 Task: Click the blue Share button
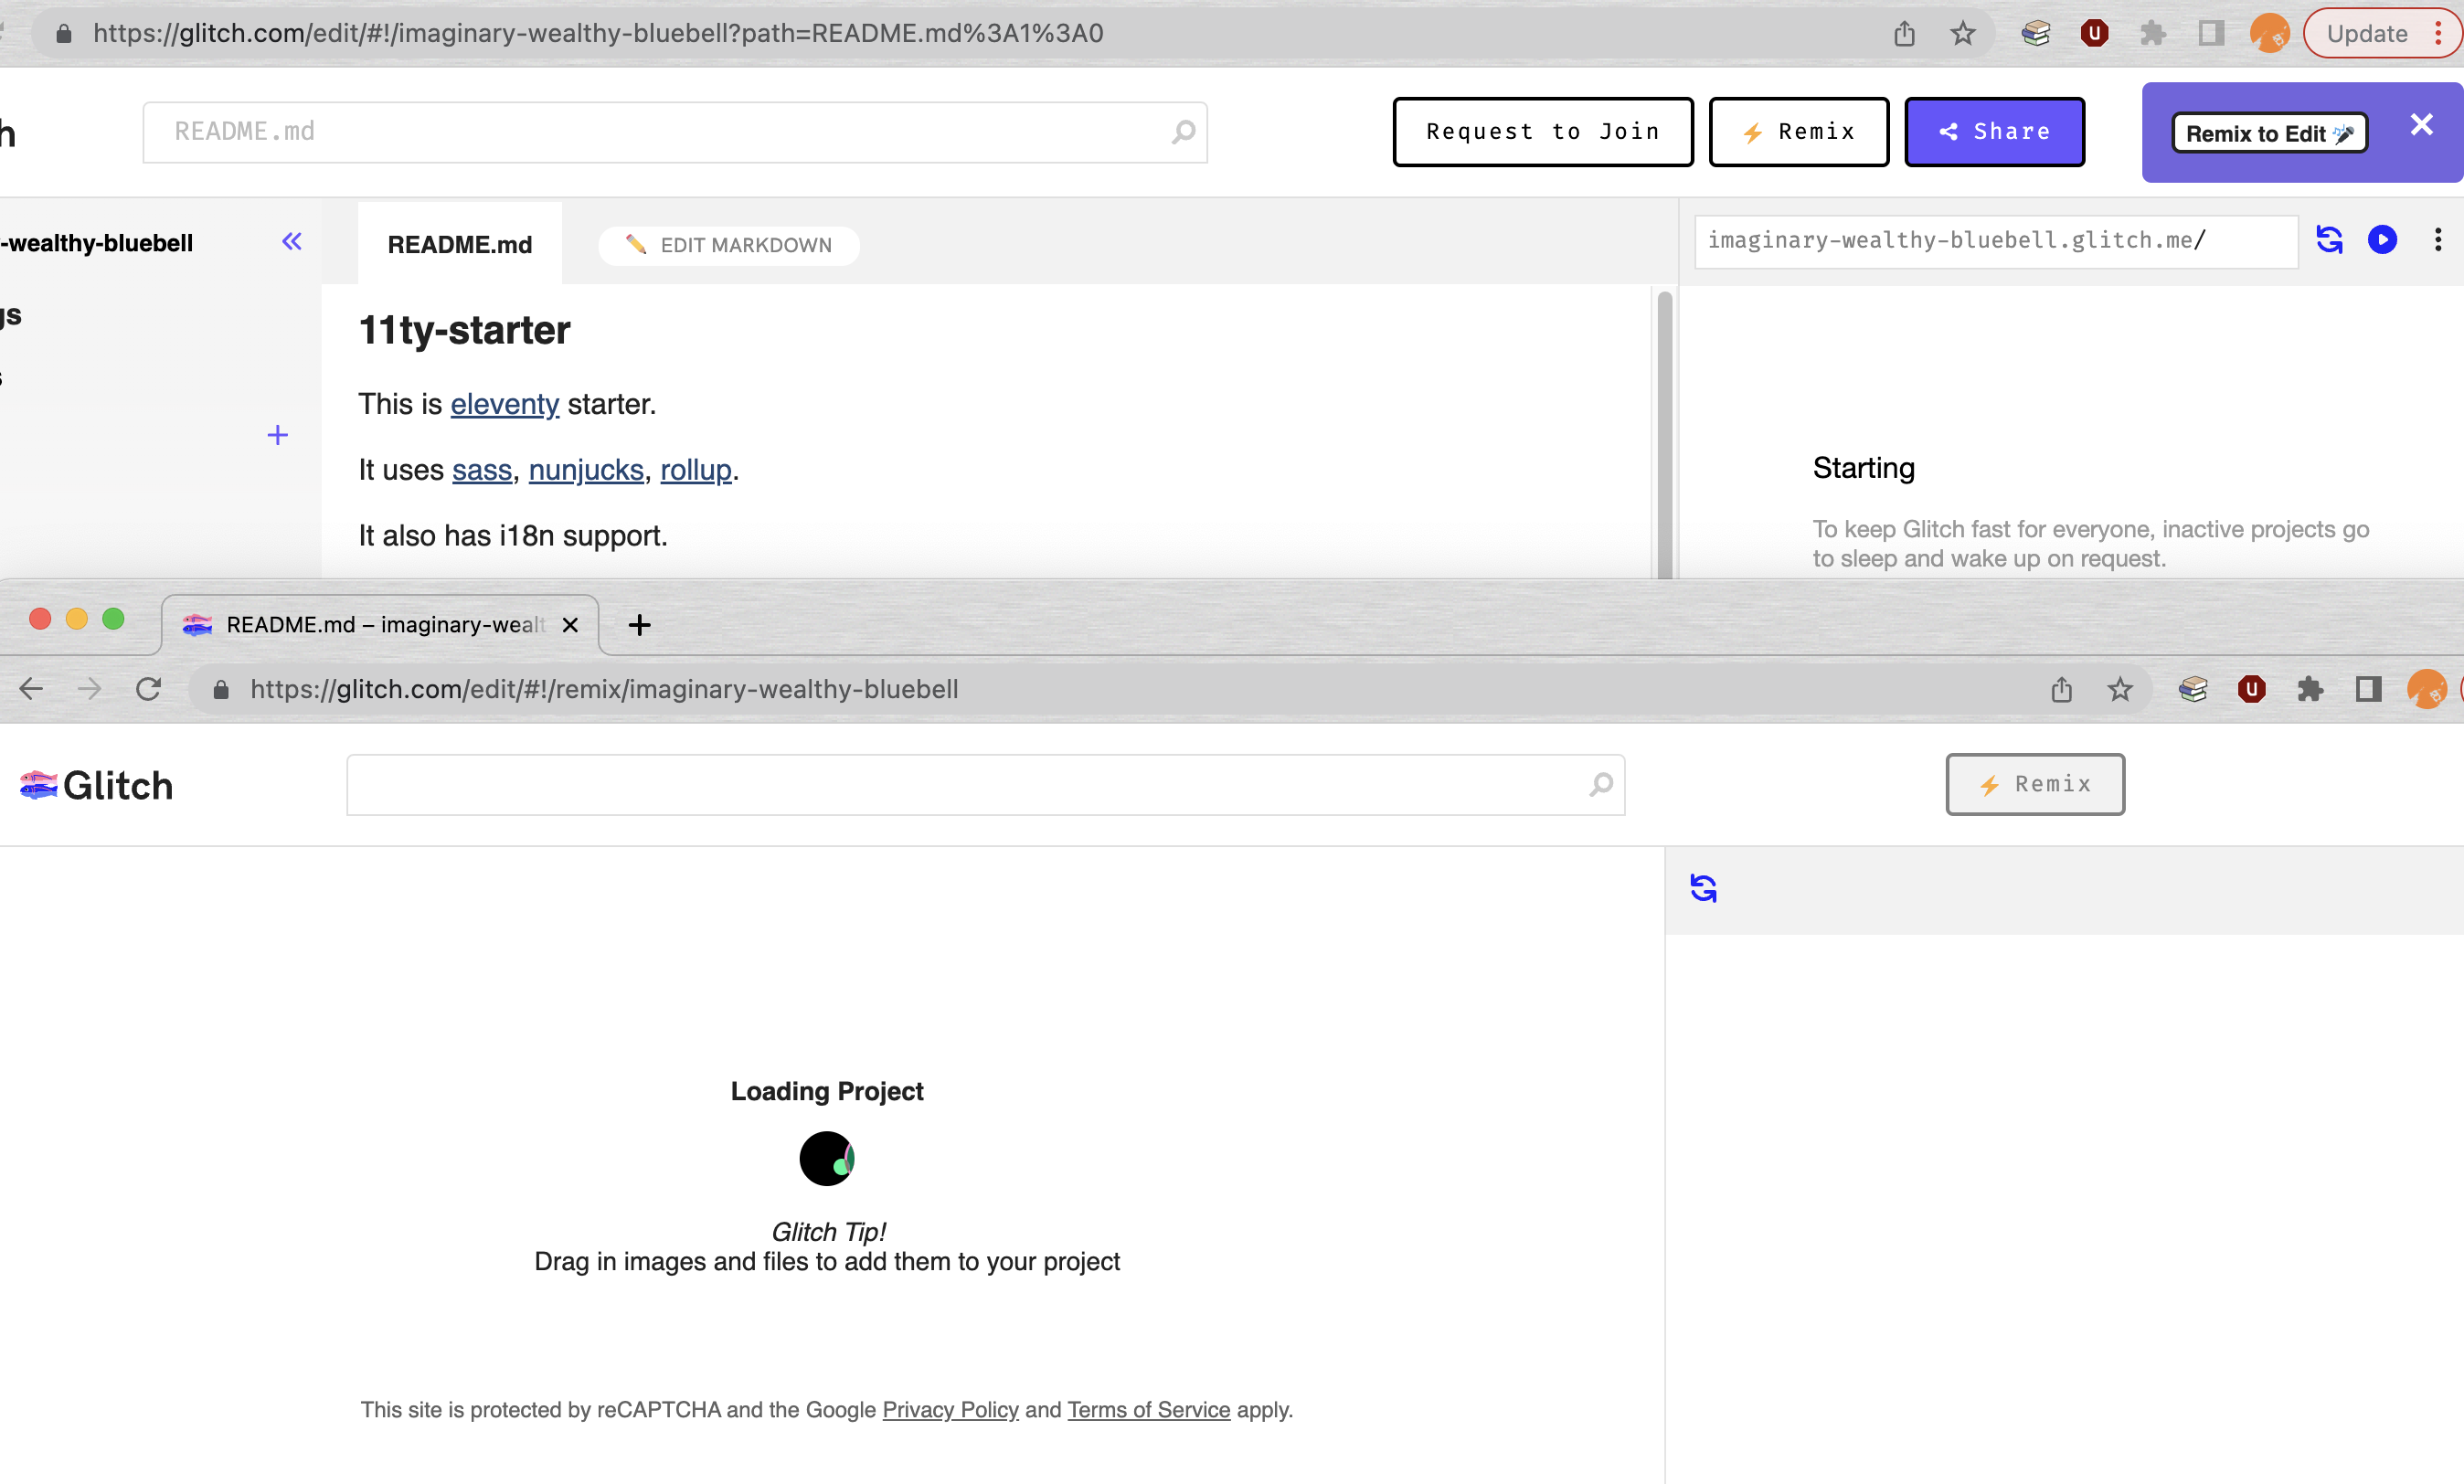point(1994,132)
